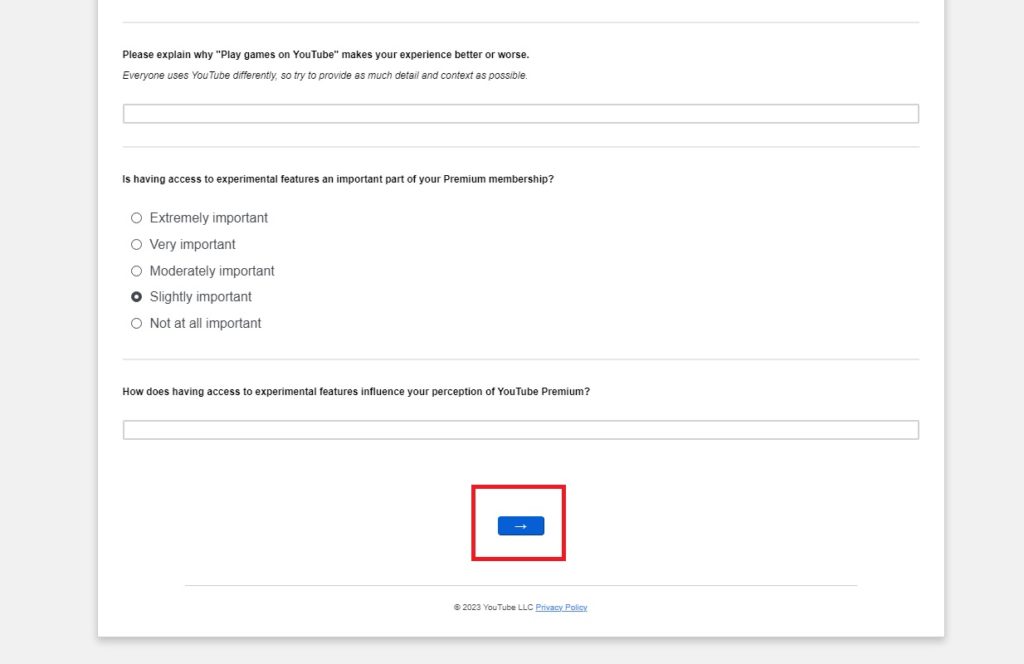The height and width of the screenshot is (664, 1024).
Task: Click the next arrow button
Action: (519, 525)
